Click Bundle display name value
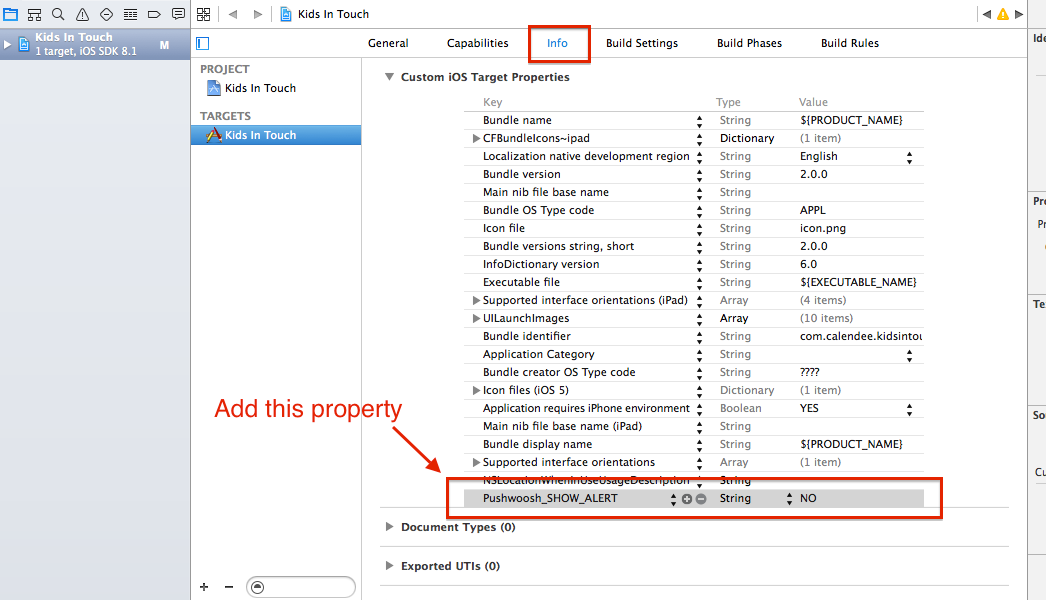This screenshot has width=1046, height=600. click(x=851, y=444)
